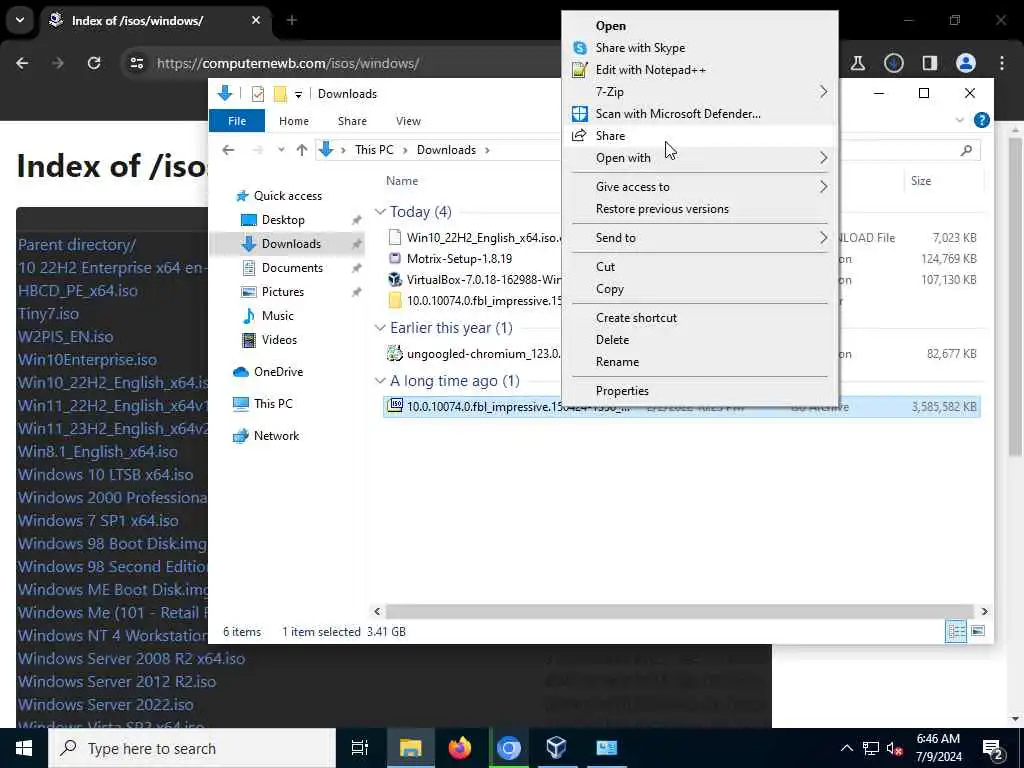Click the Task View taskbar button
This screenshot has width=1024, height=768.
point(360,748)
